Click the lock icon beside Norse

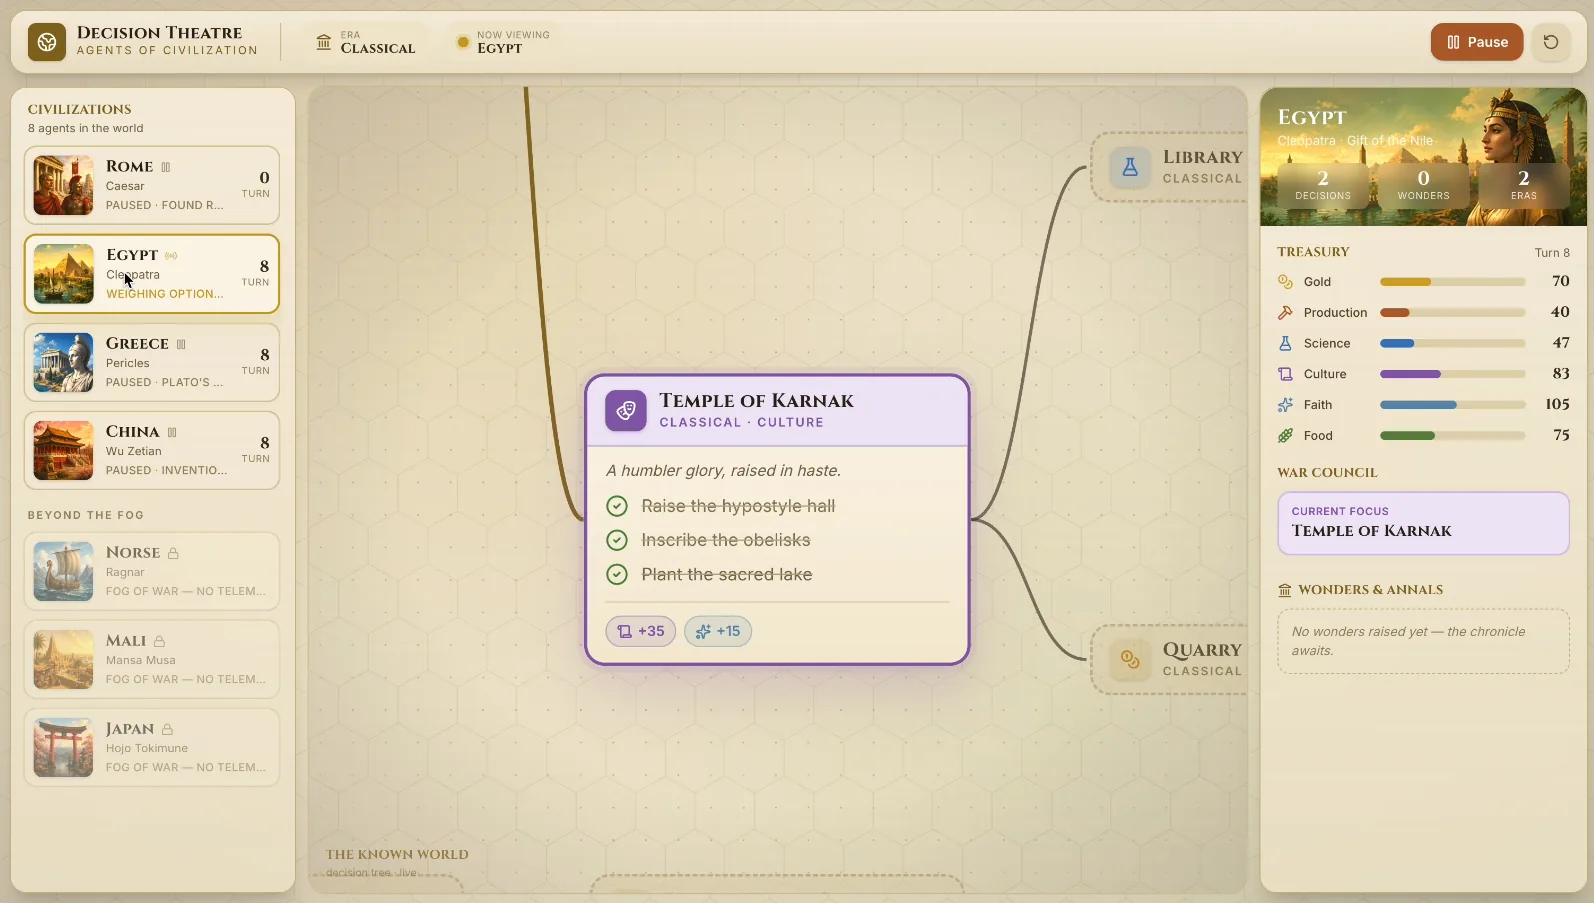(173, 553)
